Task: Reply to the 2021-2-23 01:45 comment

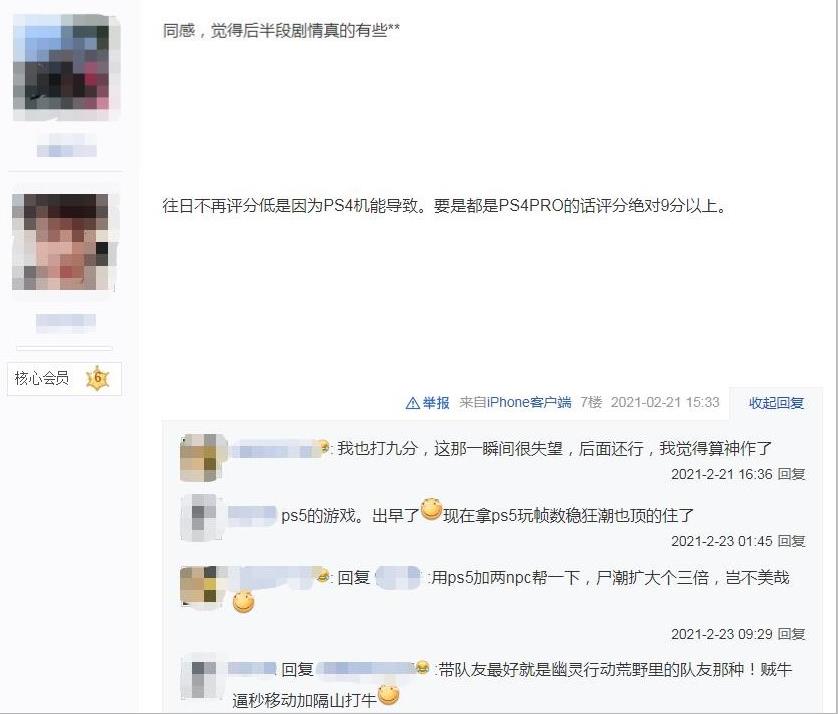Action: pos(792,541)
